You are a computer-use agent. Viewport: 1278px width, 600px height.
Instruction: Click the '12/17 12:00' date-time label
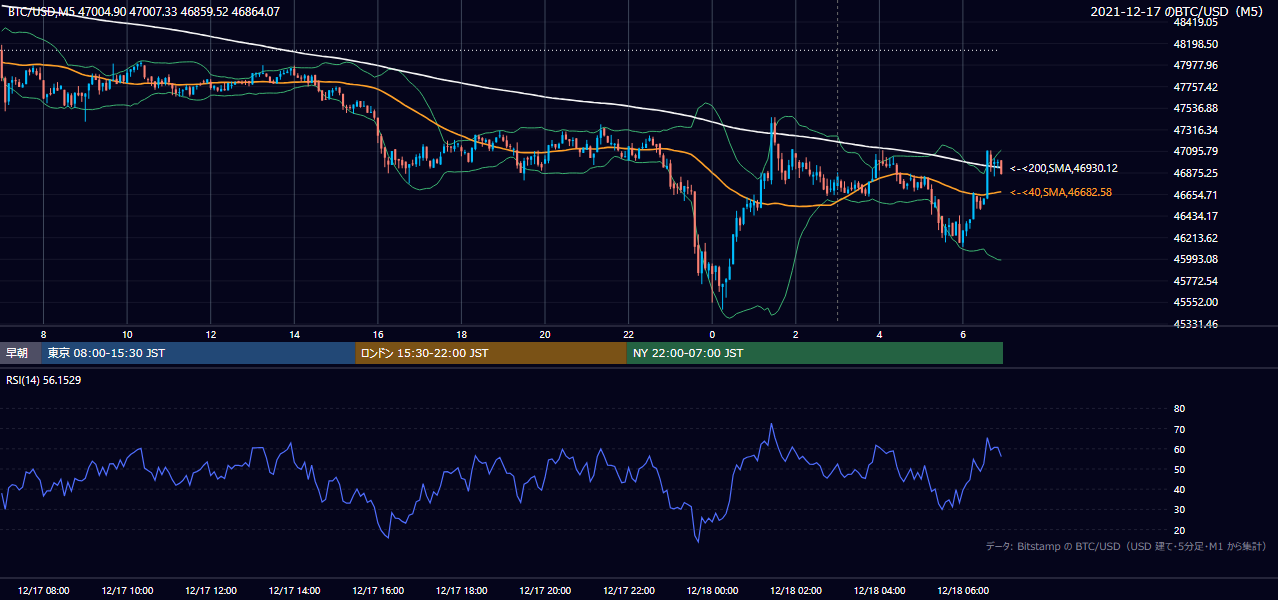(x=211, y=591)
